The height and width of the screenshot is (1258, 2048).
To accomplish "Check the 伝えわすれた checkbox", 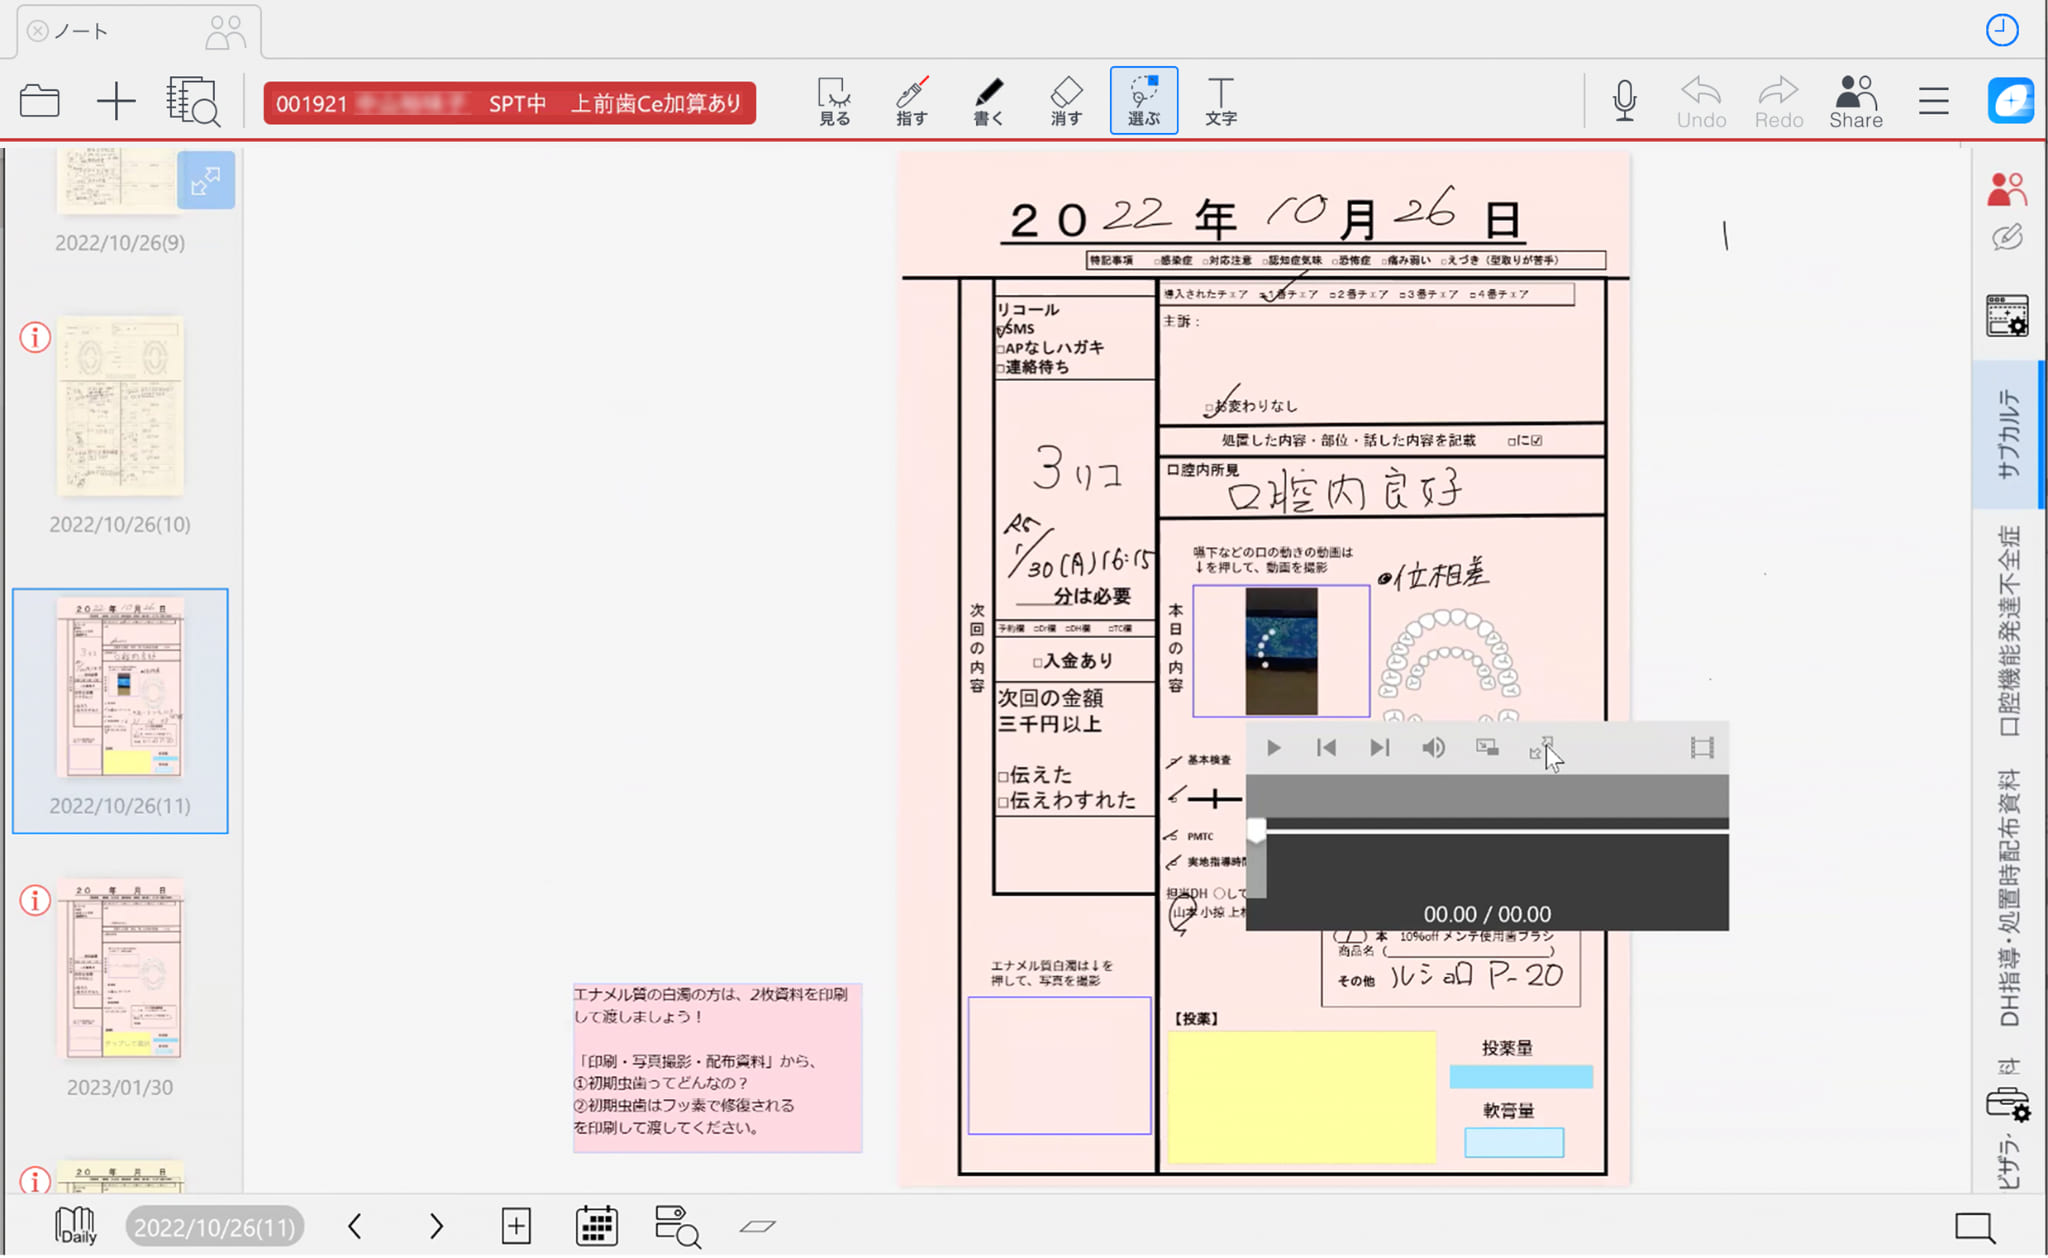I will point(1002,801).
